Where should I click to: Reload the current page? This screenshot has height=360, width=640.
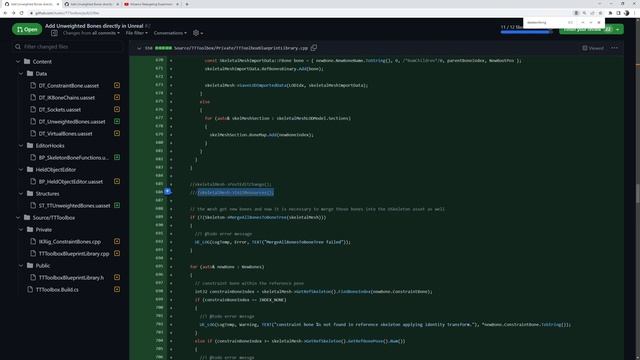click(x=21, y=13)
